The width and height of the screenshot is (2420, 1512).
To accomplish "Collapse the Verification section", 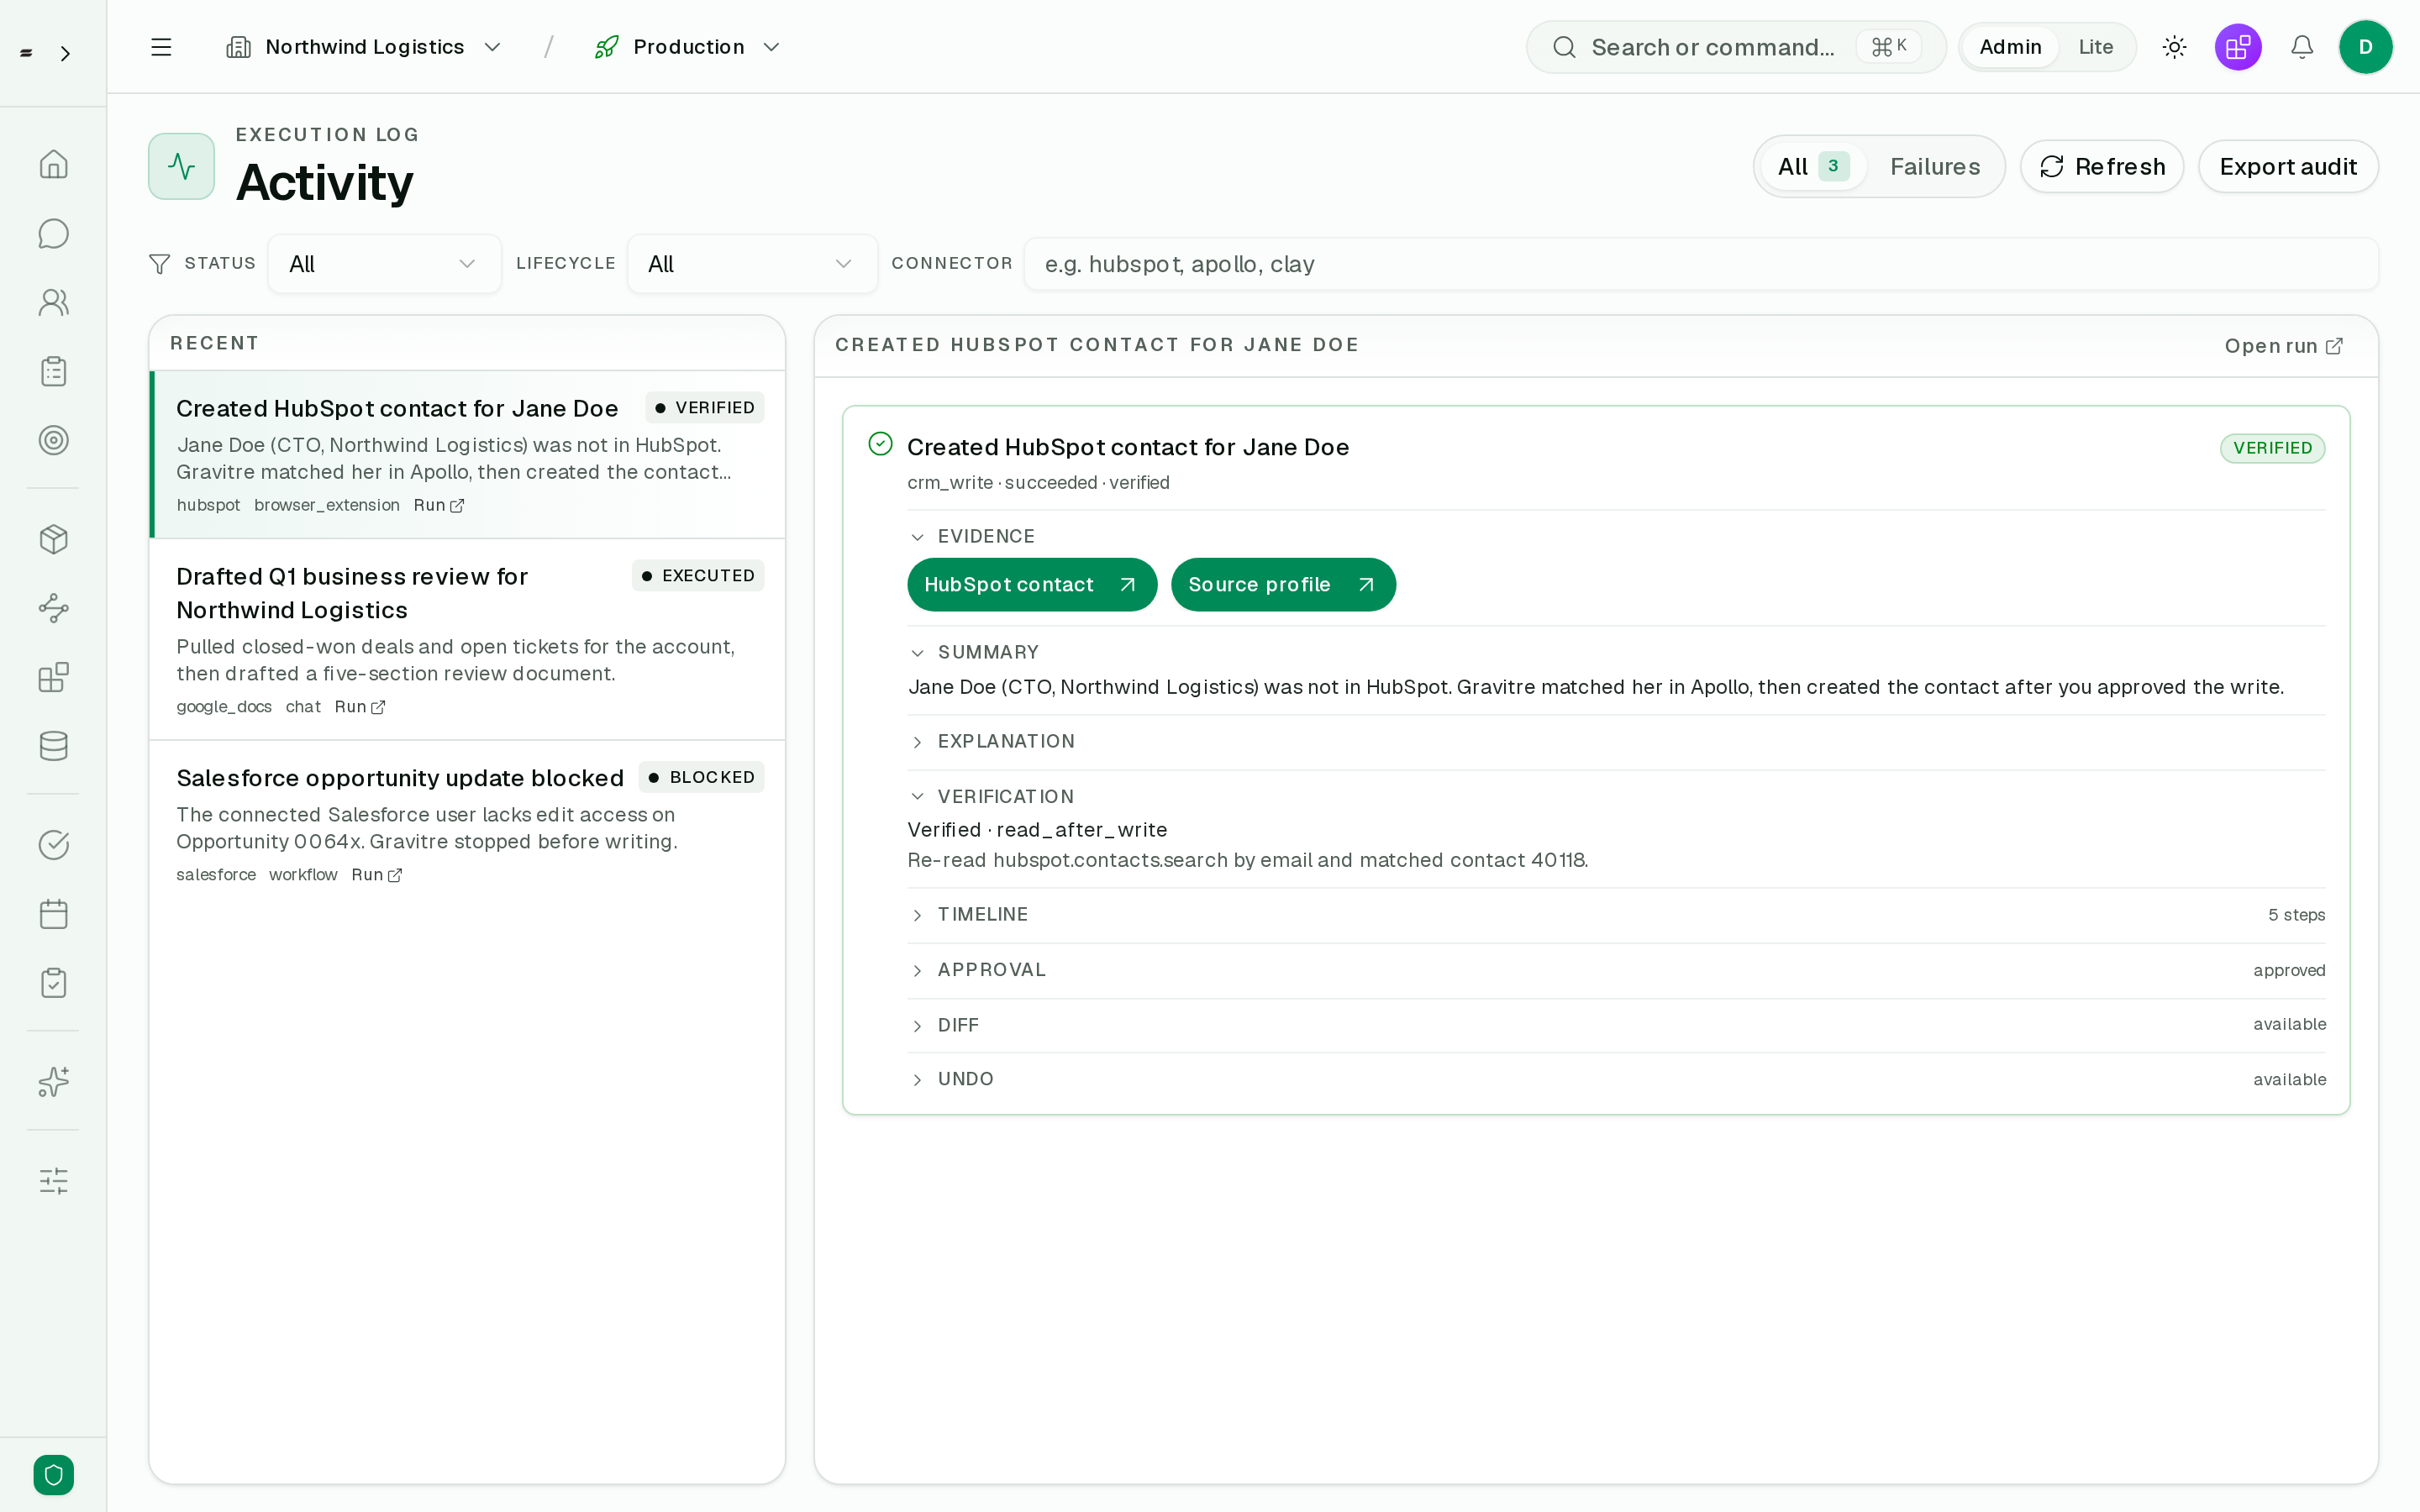I will [x=1616, y=797].
